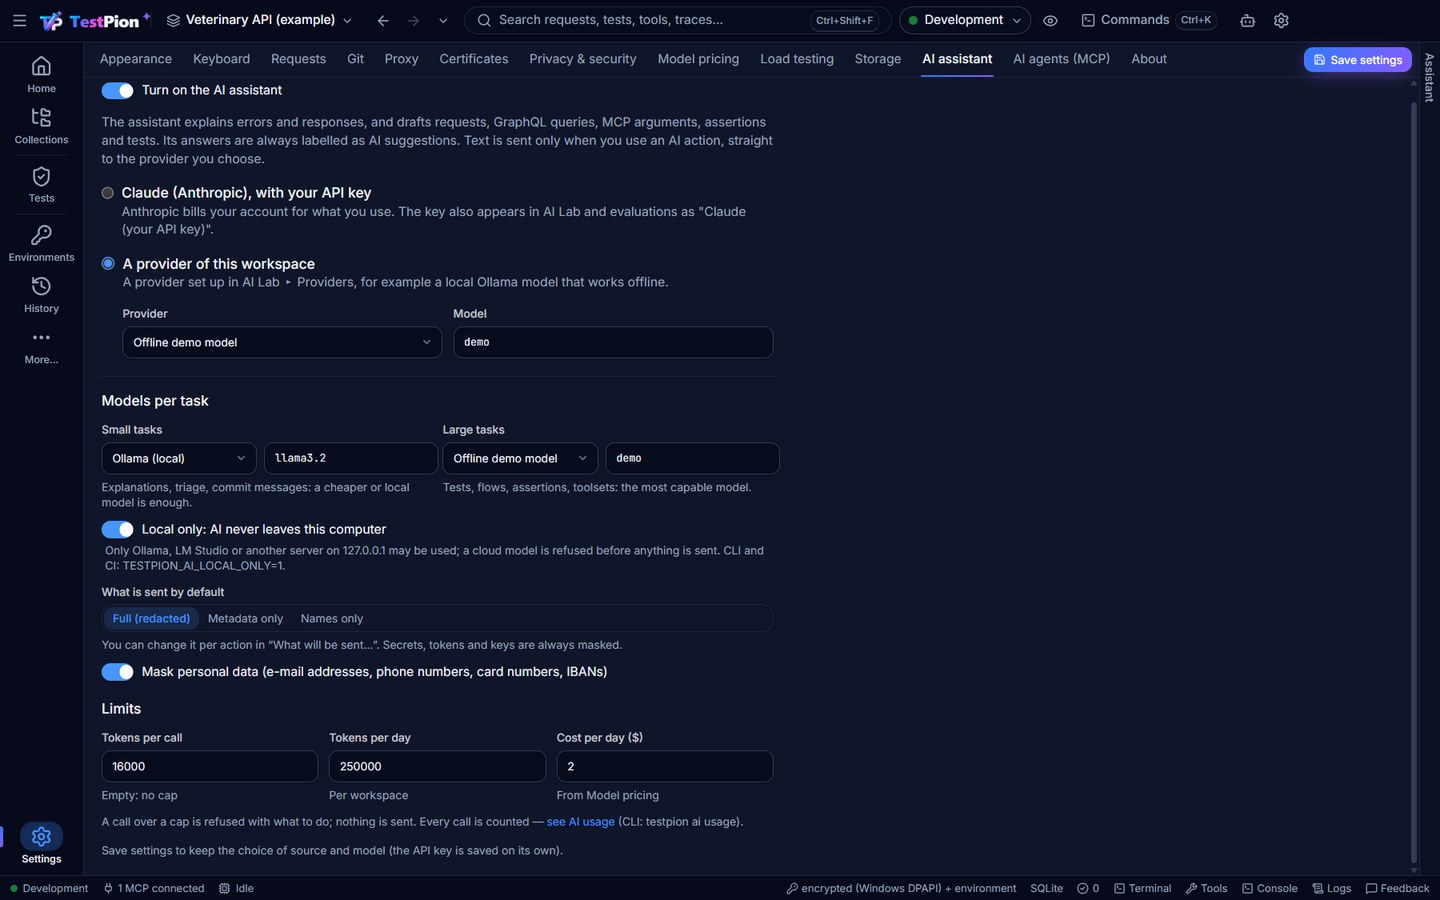Screen dimensions: 1440x900
Task: Select Metadata only sending option
Action: pyautogui.click(x=245, y=619)
